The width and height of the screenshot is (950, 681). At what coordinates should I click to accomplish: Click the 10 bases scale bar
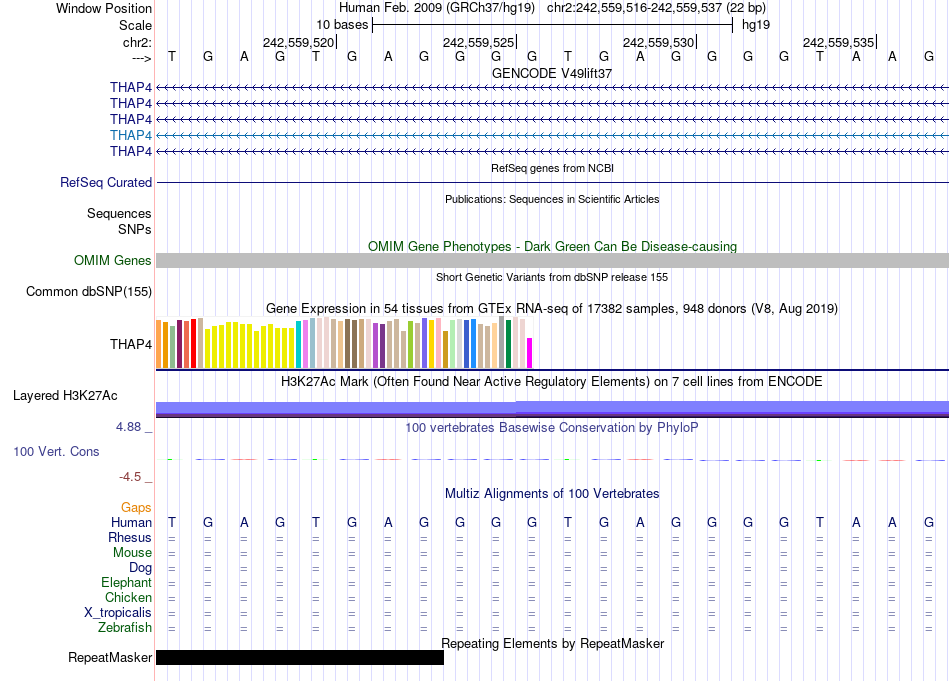point(553,25)
